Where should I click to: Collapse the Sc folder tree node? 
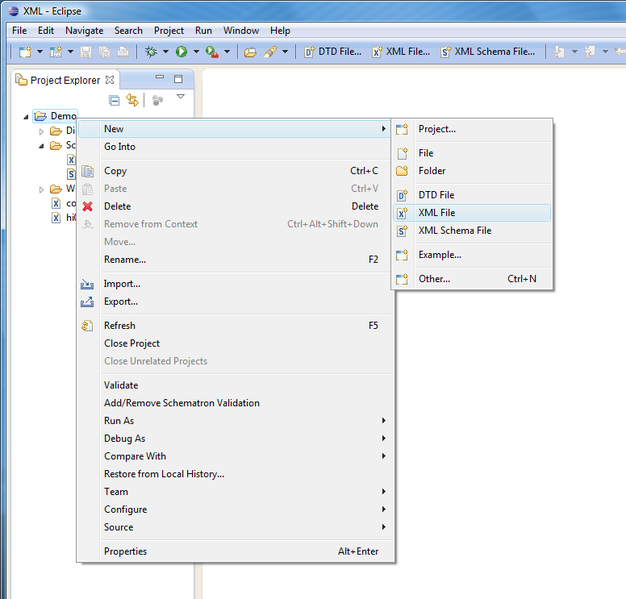(x=42, y=146)
